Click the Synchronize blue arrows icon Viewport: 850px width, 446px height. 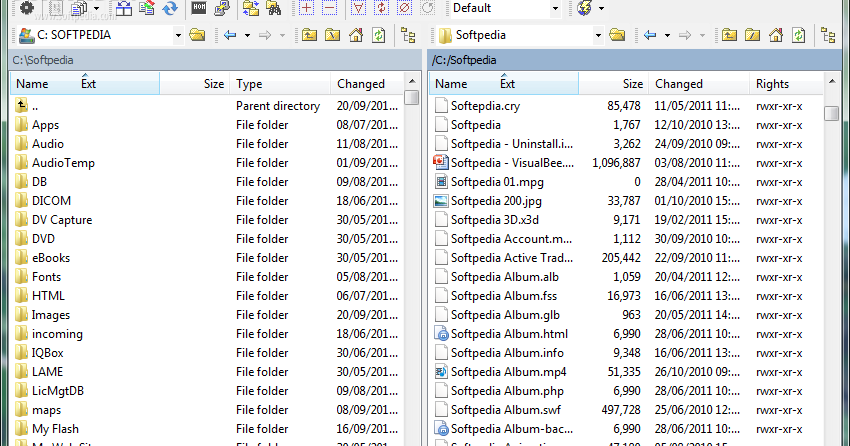(x=170, y=8)
